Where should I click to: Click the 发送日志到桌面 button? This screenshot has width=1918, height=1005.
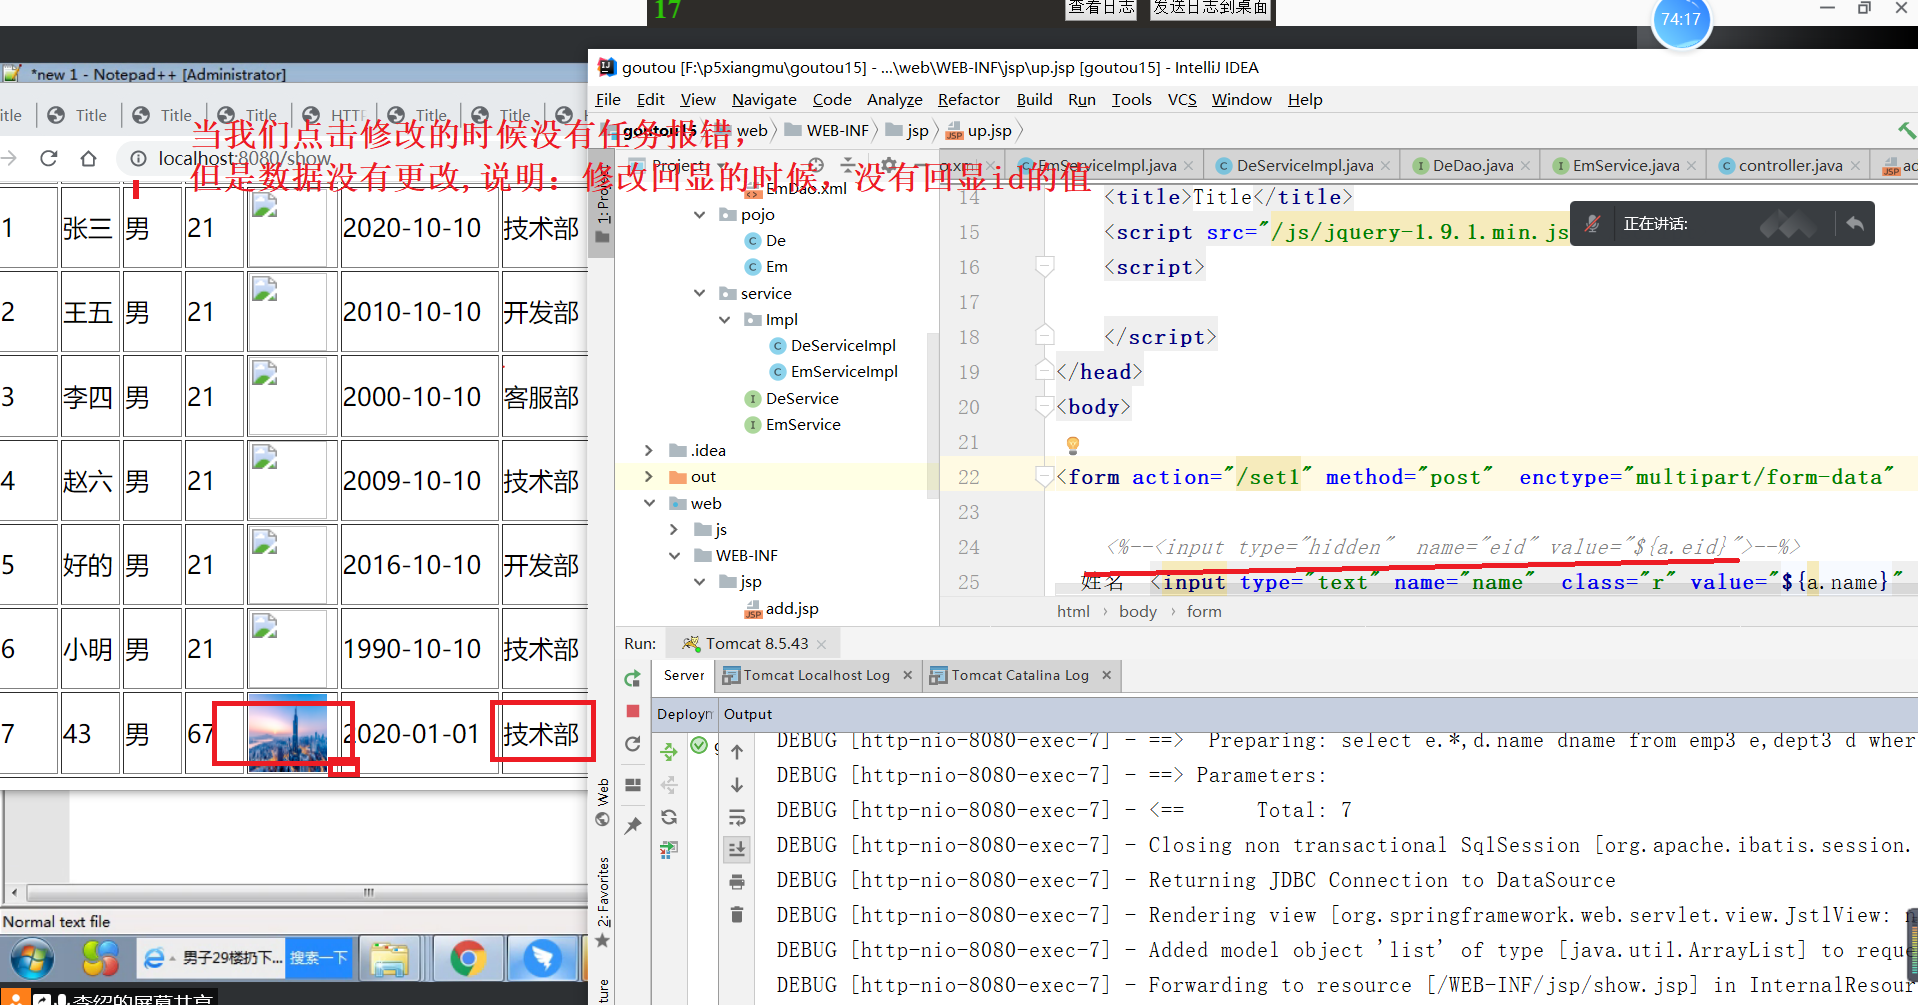tap(1210, 8)
